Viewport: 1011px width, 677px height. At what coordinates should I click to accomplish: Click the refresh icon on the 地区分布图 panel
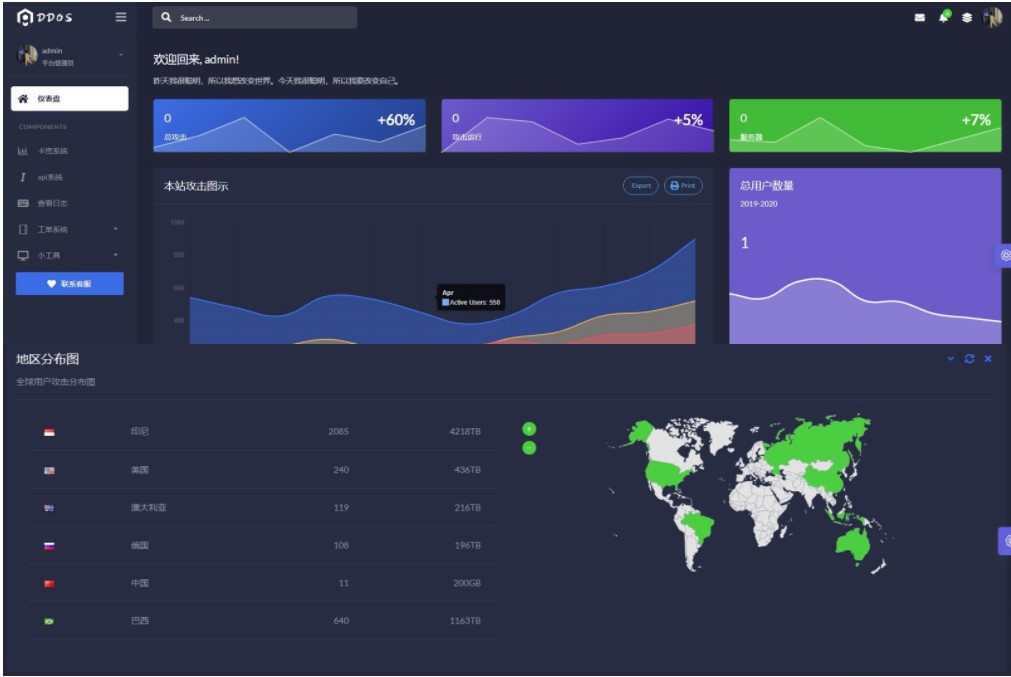click(x=969, y=359)
